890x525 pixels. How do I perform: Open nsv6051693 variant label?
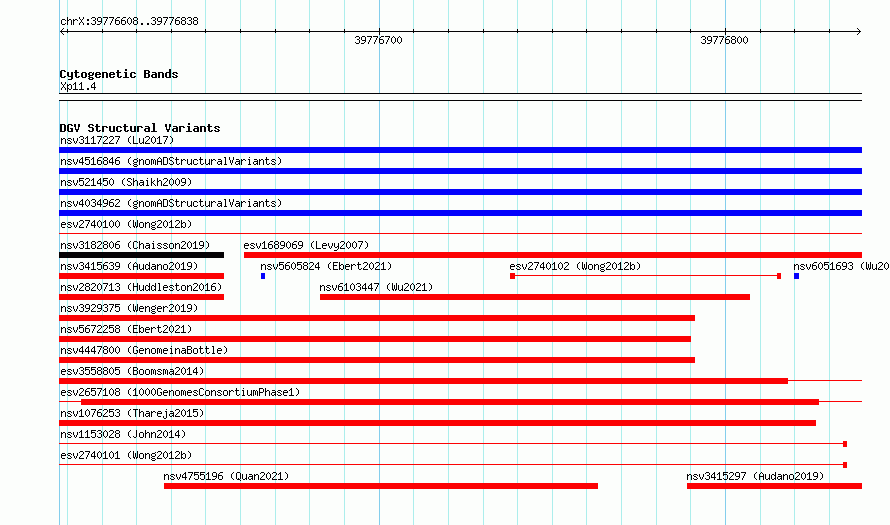tap(841, 266)
